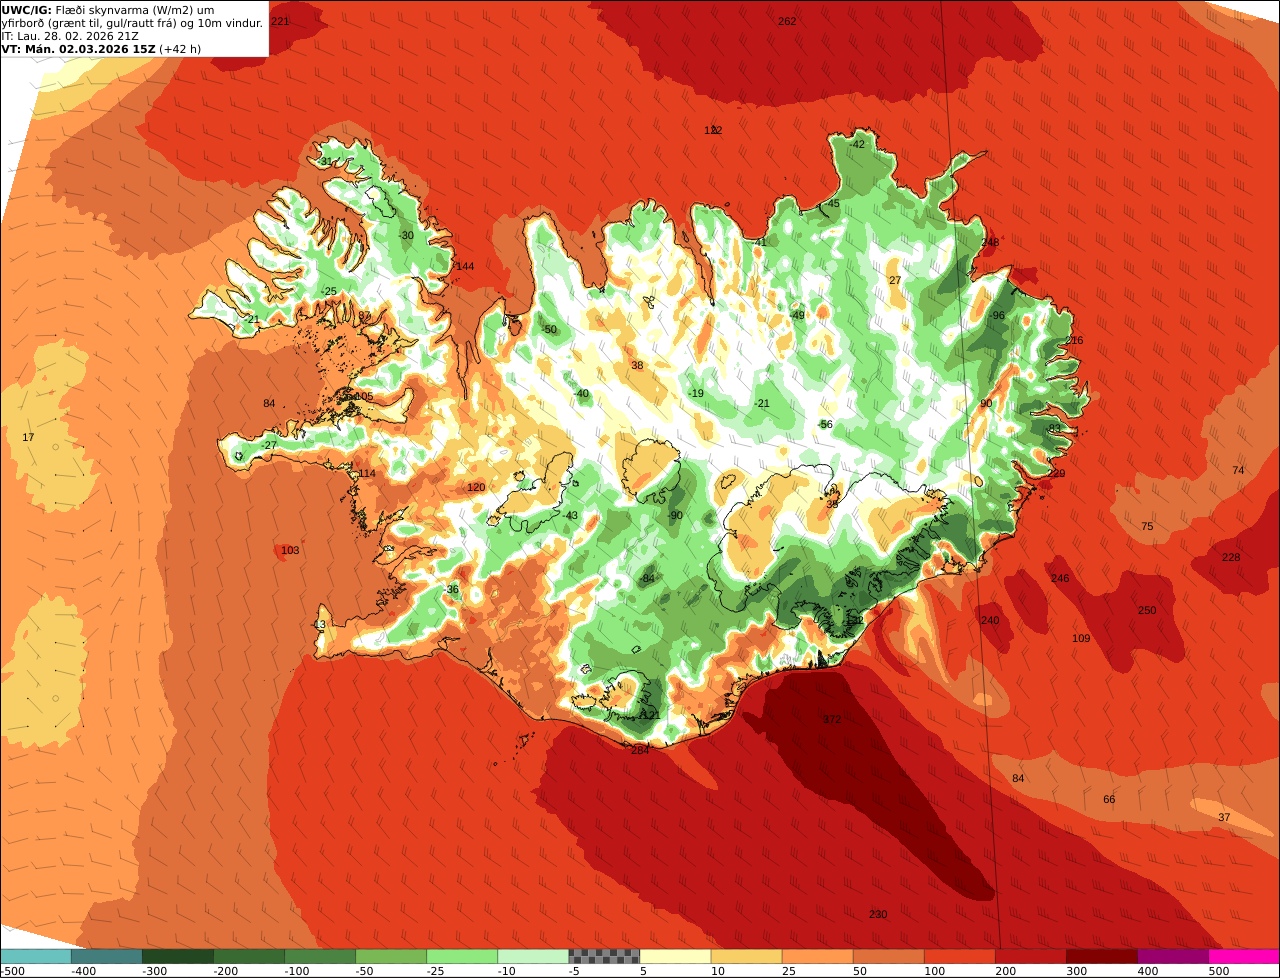Click the init time 'IT: Lau. 28. 02. 2026 21Z'
Viewport: 1280px width, 978px height.
[70, 36]
